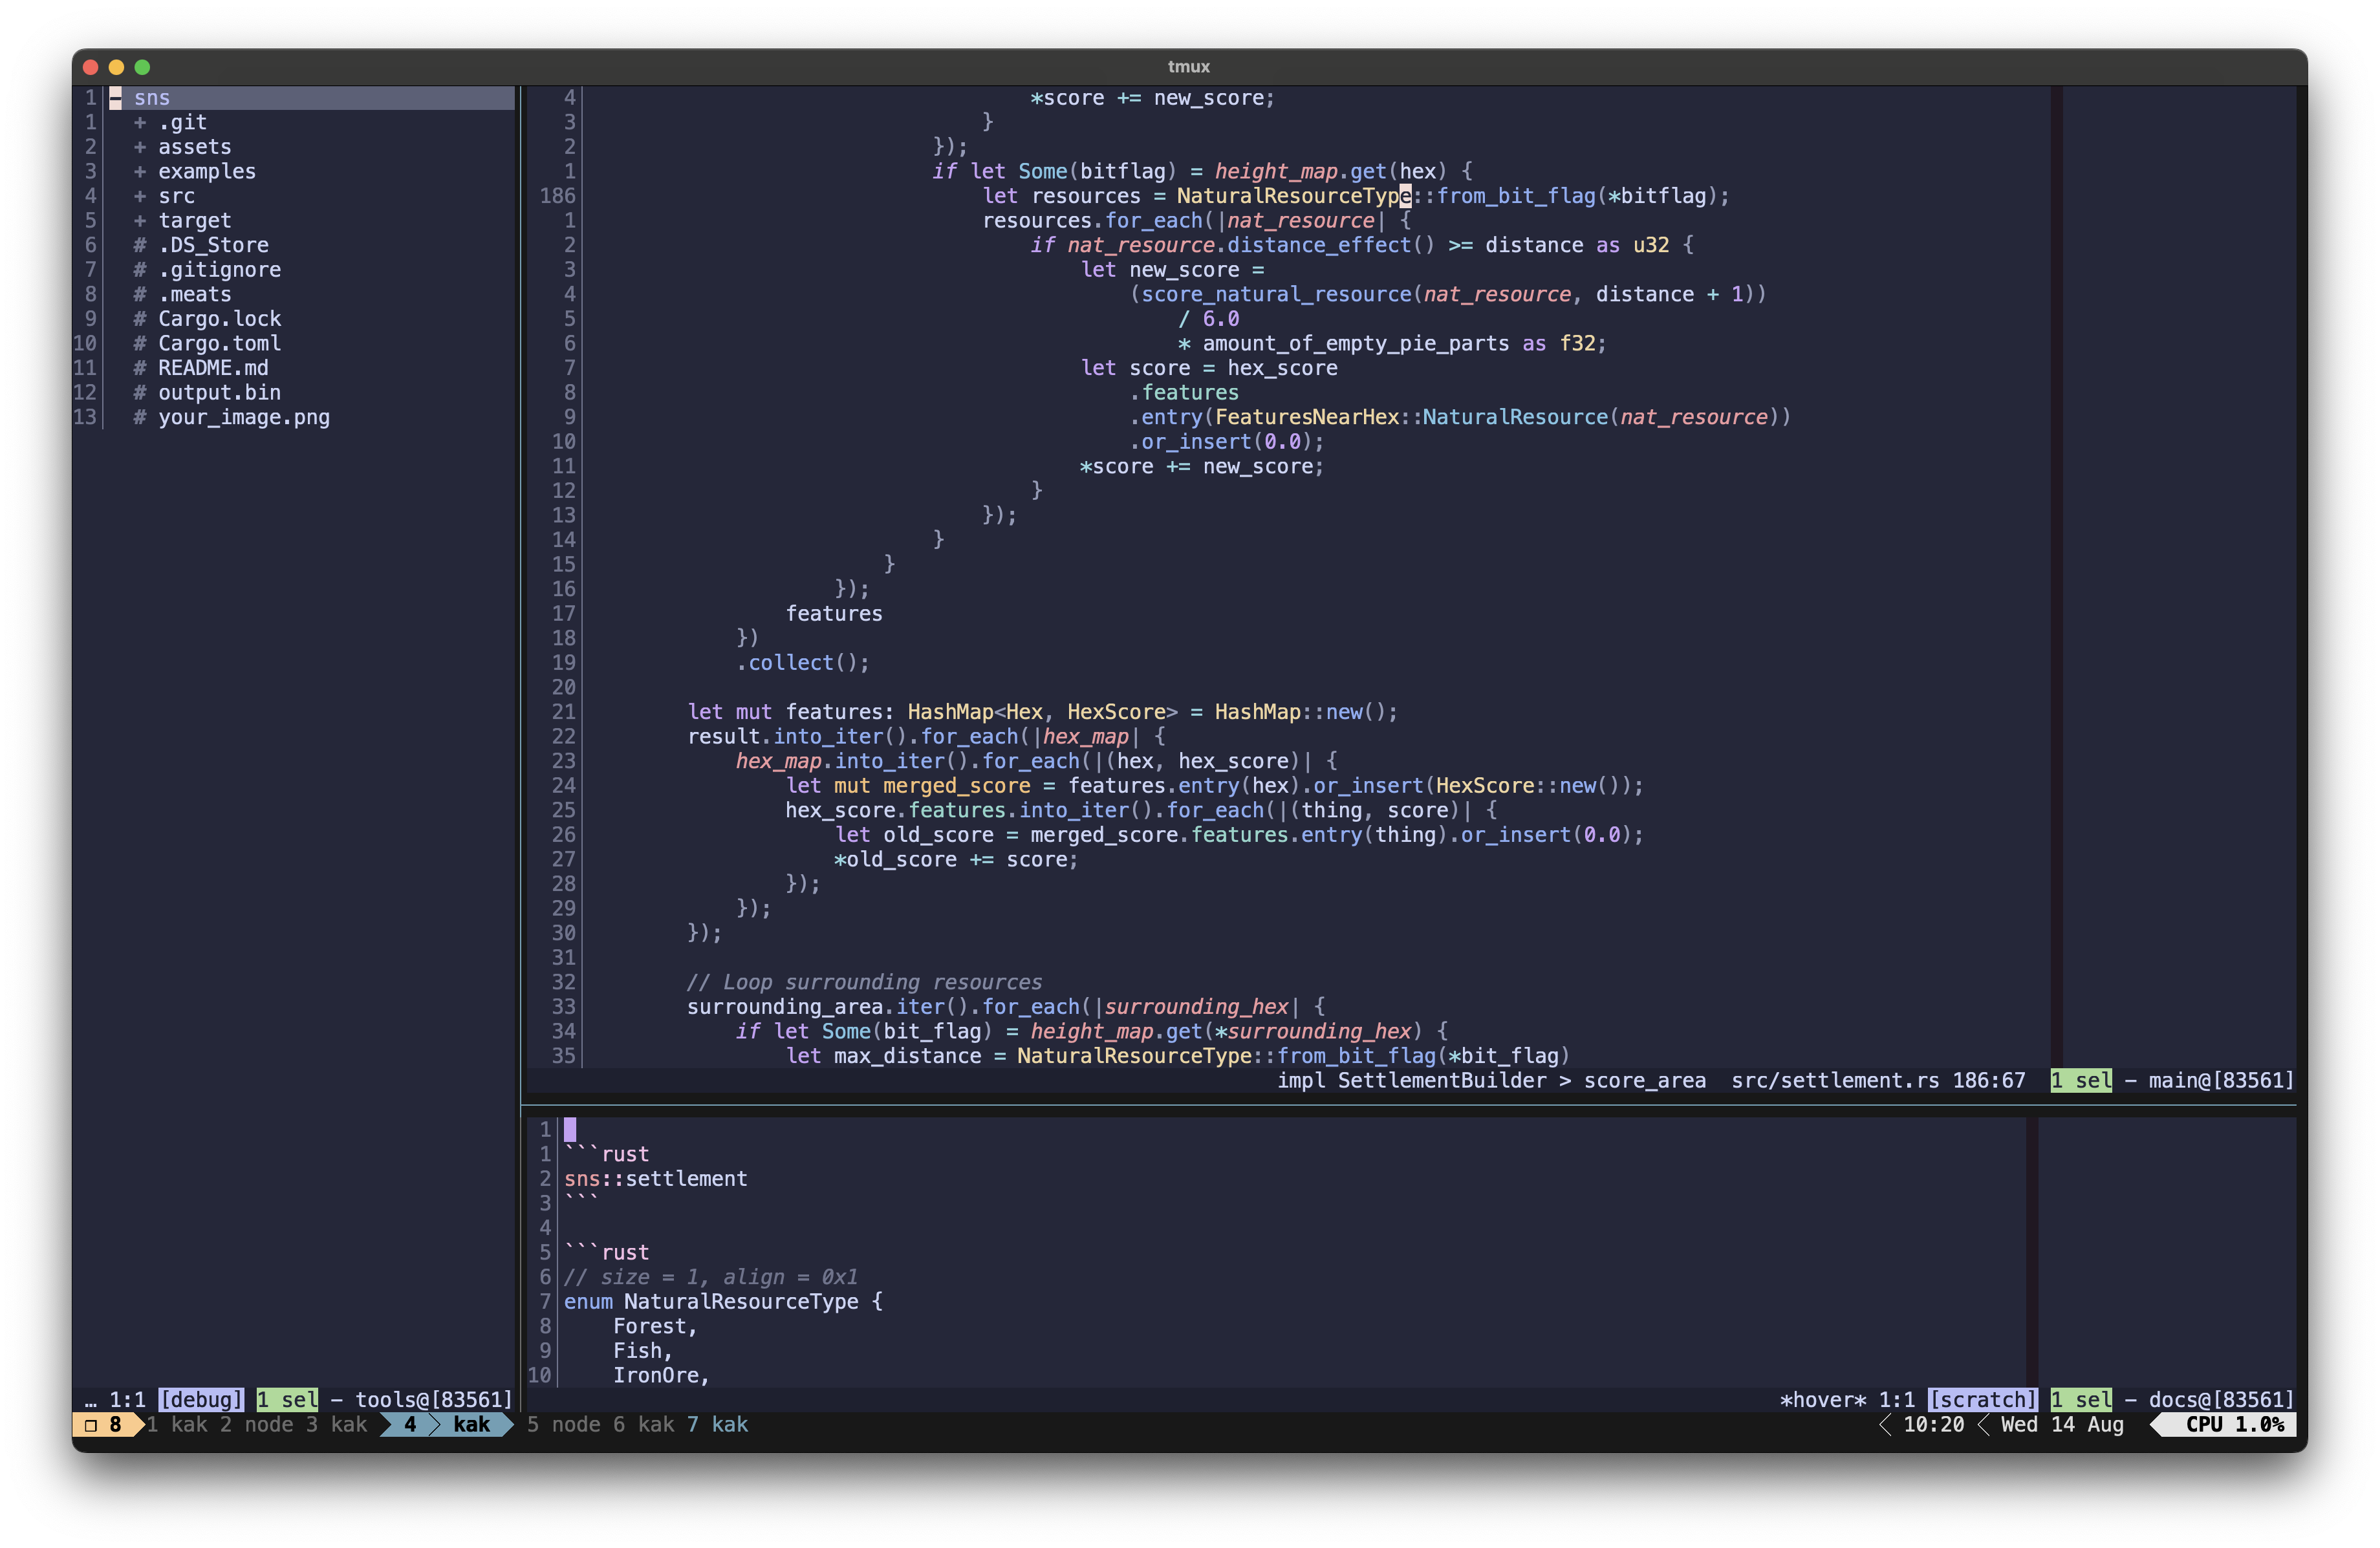Click tmux session indicator 8
This screenshot has width=2380, height=1548.
[x=105, y=1424]
